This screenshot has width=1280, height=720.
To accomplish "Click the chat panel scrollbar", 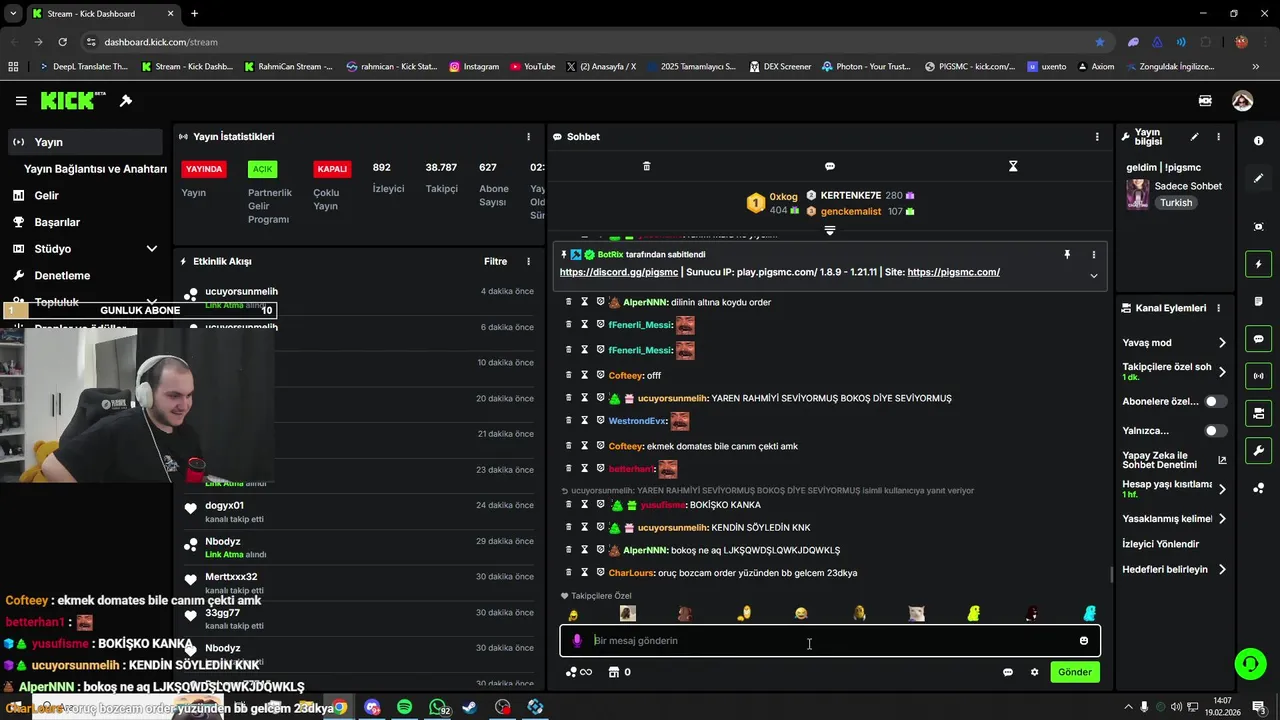I will click(x=1110, y=574).
